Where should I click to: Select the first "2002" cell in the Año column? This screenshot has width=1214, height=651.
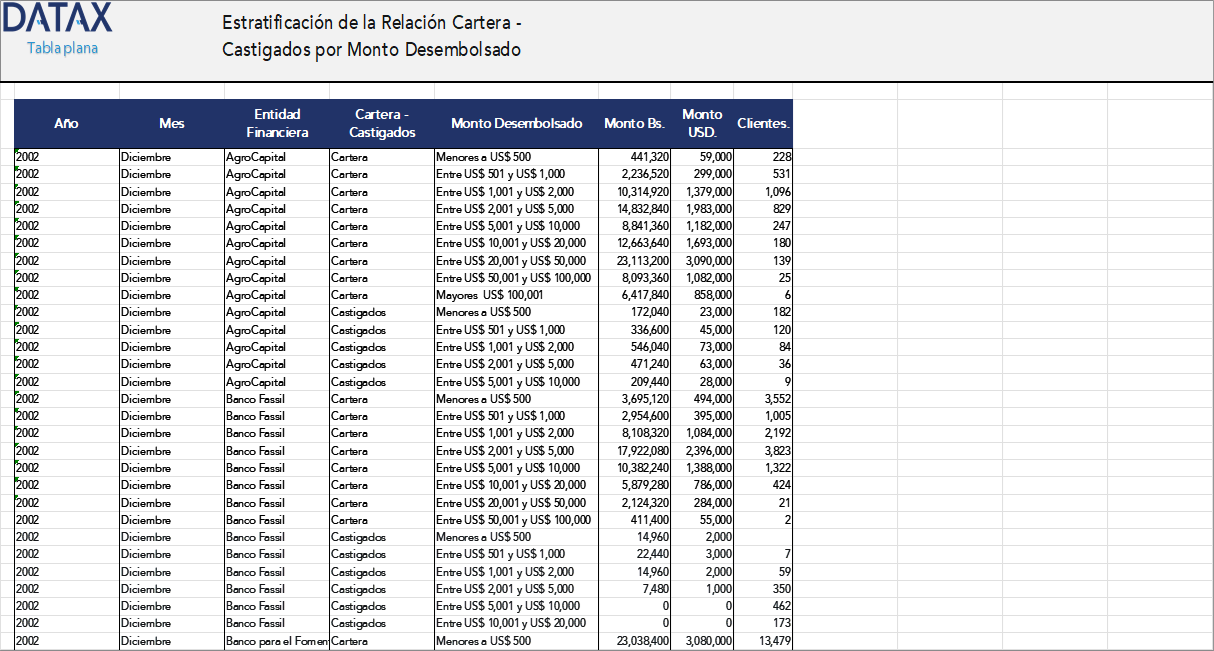30,156
